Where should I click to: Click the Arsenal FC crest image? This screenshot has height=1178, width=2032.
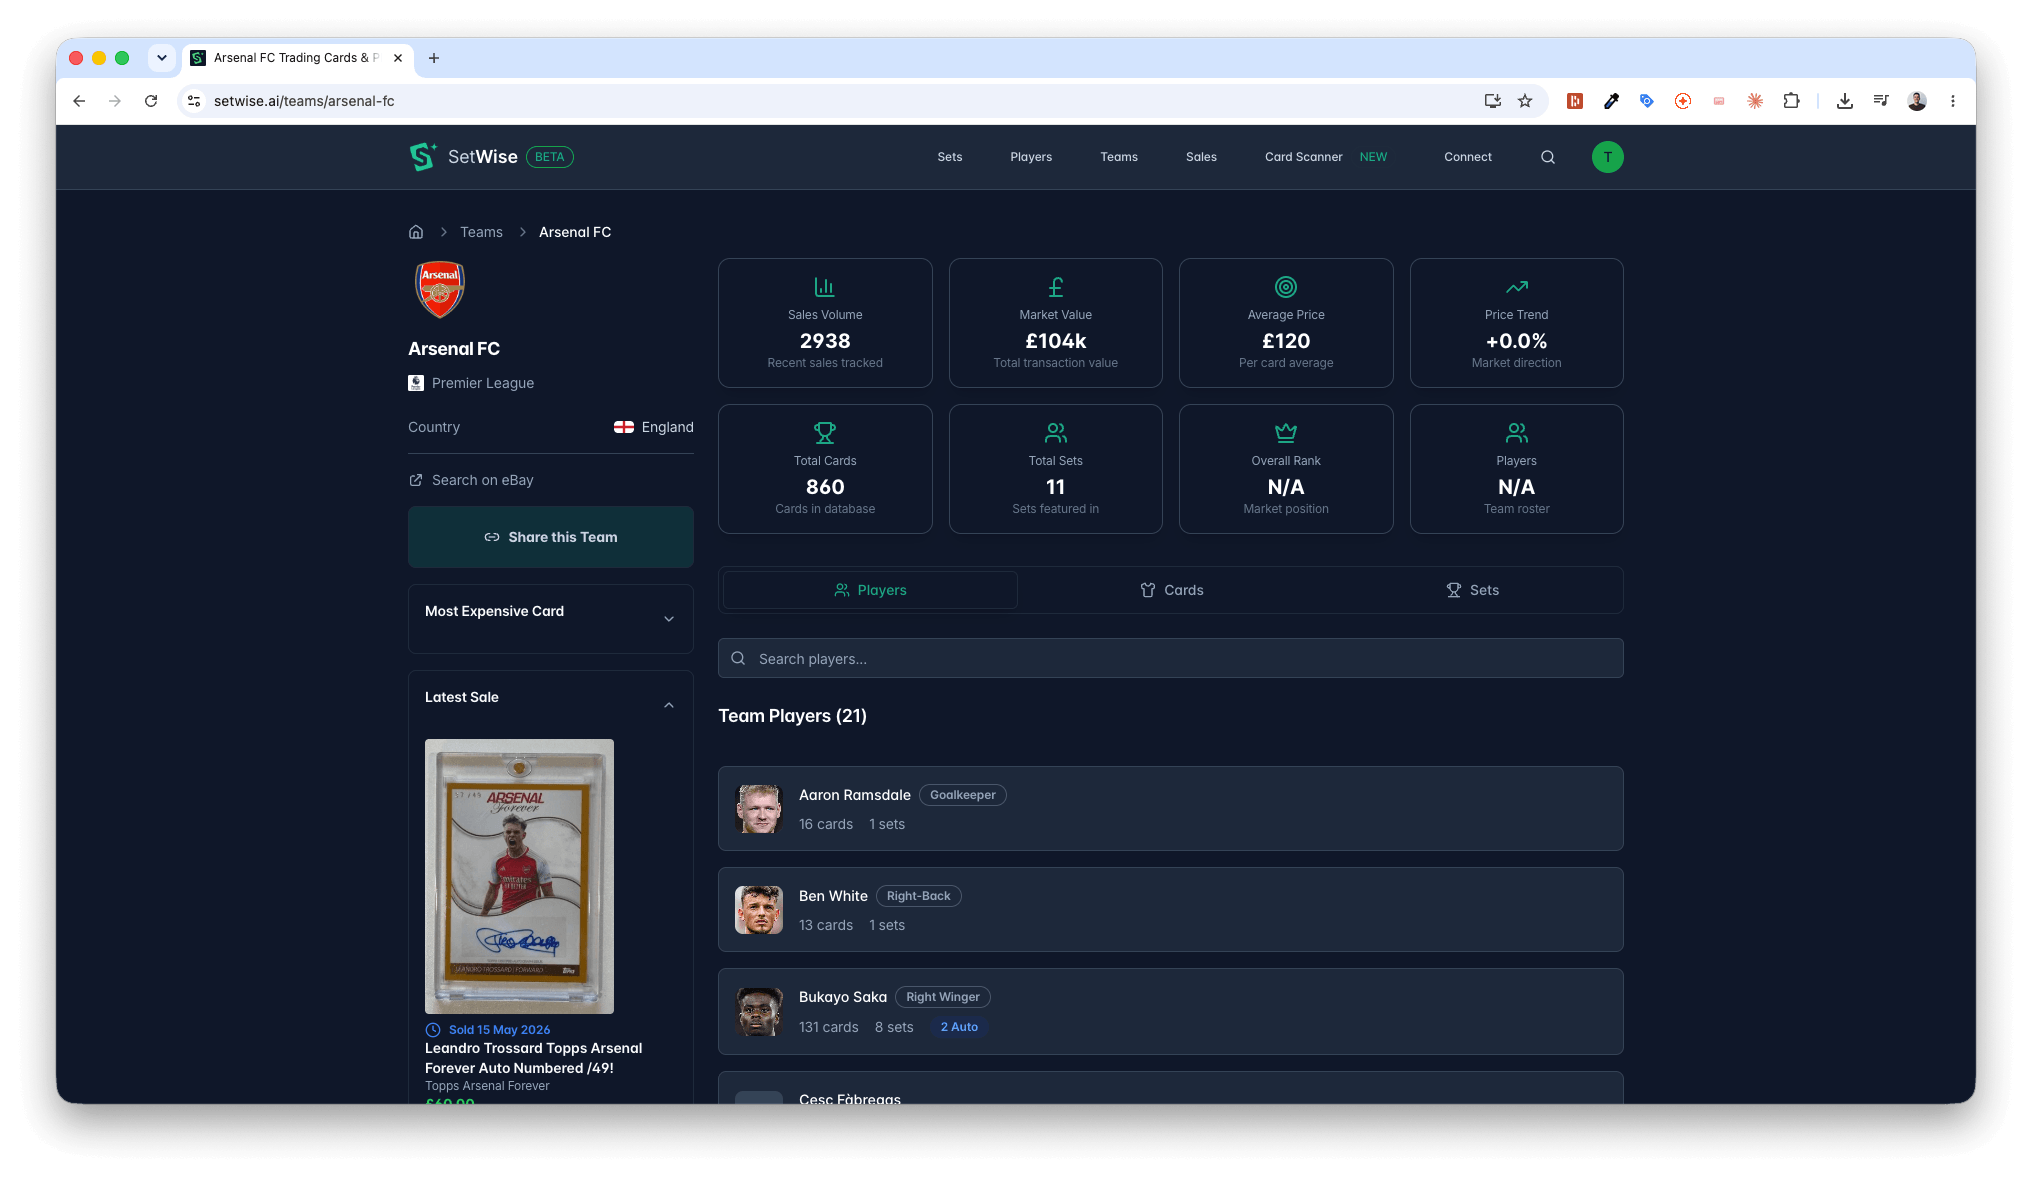click(x=440, y=290)
